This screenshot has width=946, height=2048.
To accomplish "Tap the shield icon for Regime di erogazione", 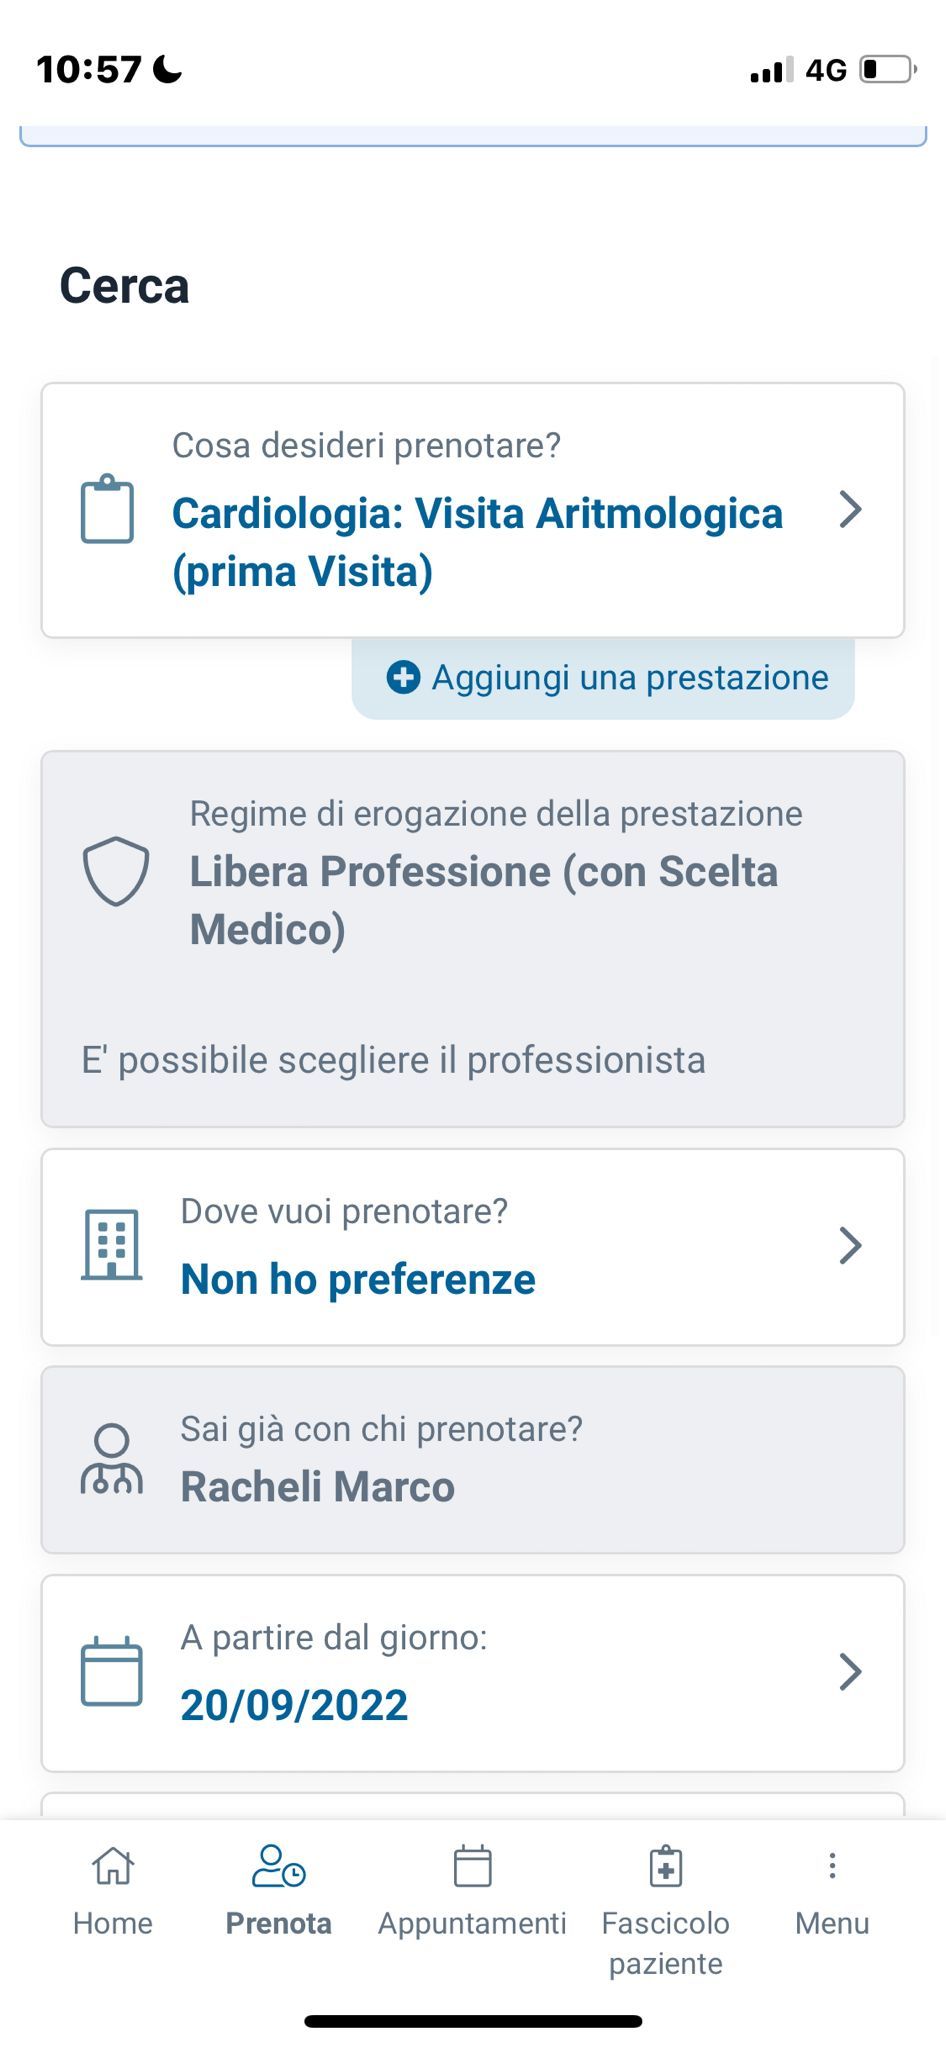I will point(116,871).
